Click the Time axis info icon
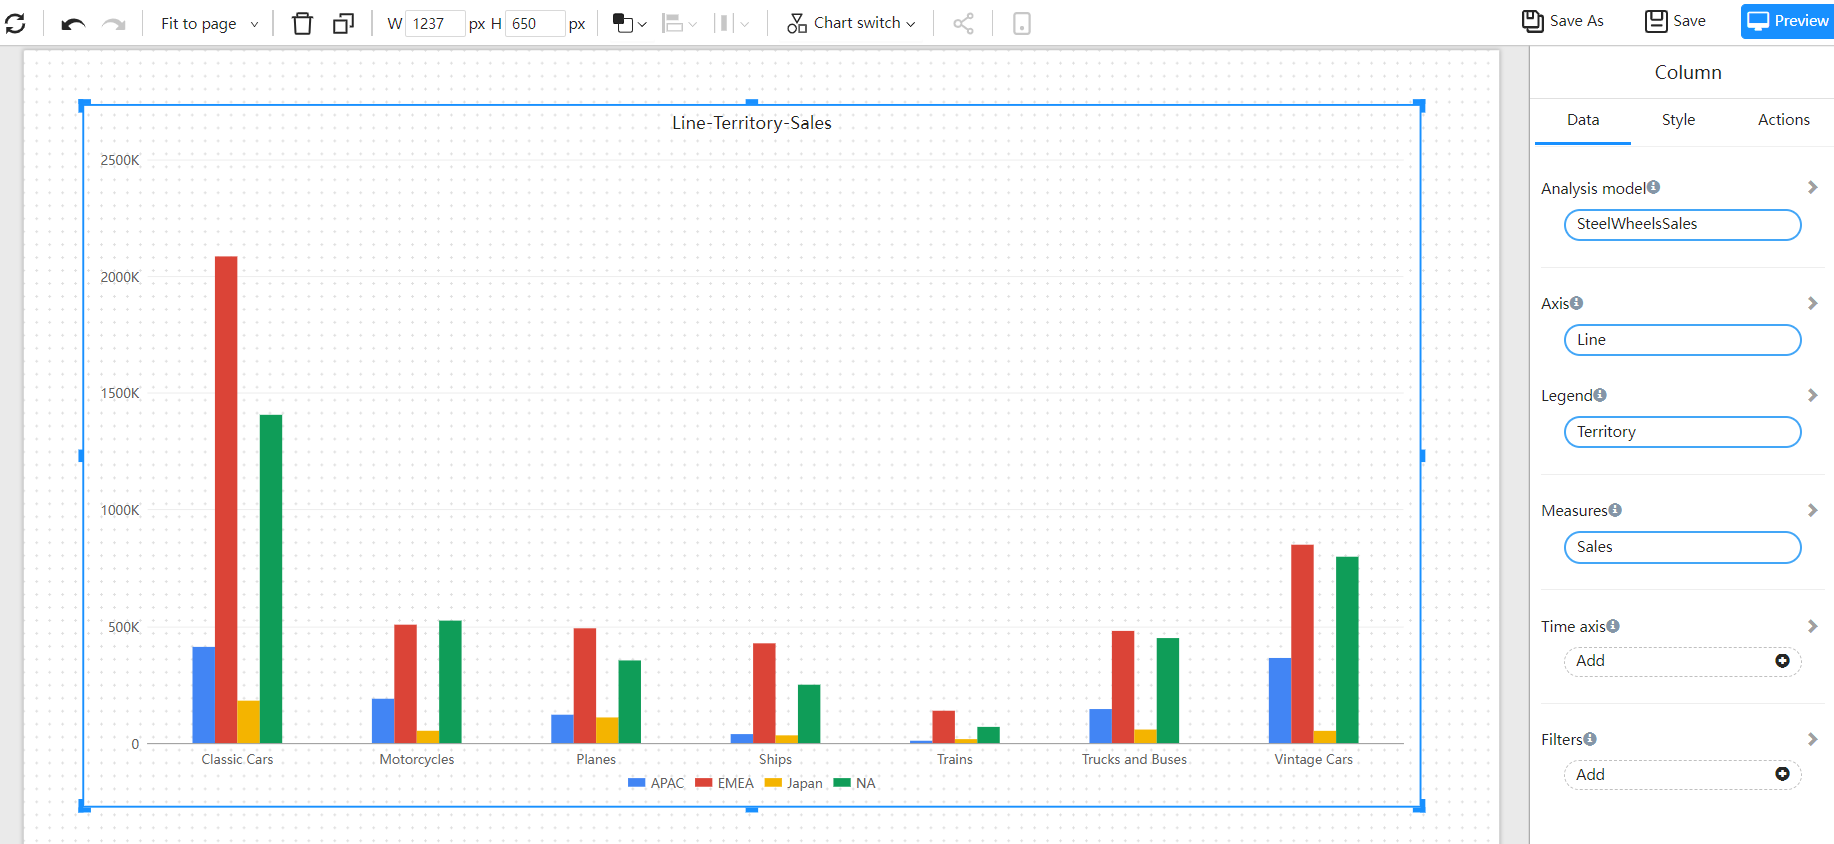 pos(1613,626)
